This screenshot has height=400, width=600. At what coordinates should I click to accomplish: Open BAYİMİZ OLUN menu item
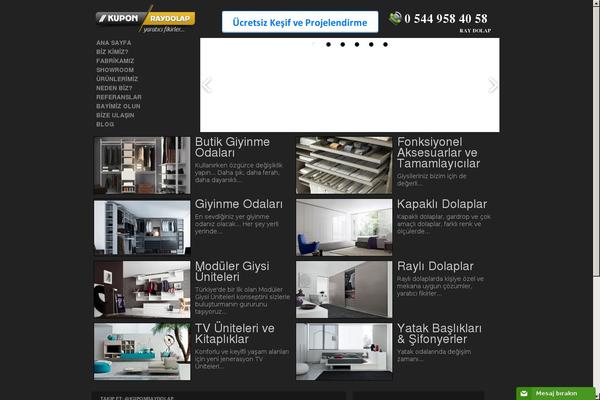(x=118, y=106)
